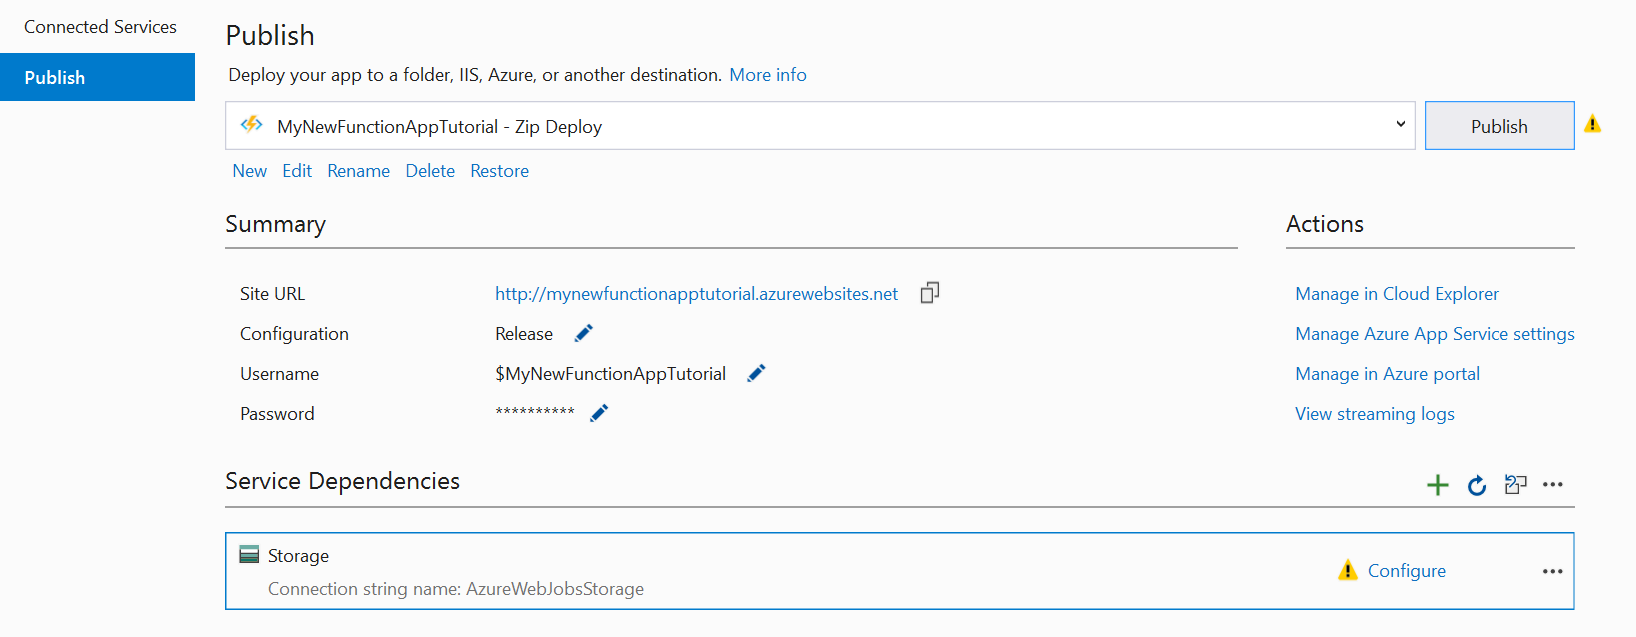The height and width of the screenshot is (637, 1636).
Task: Open the mynewfunctionapptutorial site URL
Action: (696, 294)
